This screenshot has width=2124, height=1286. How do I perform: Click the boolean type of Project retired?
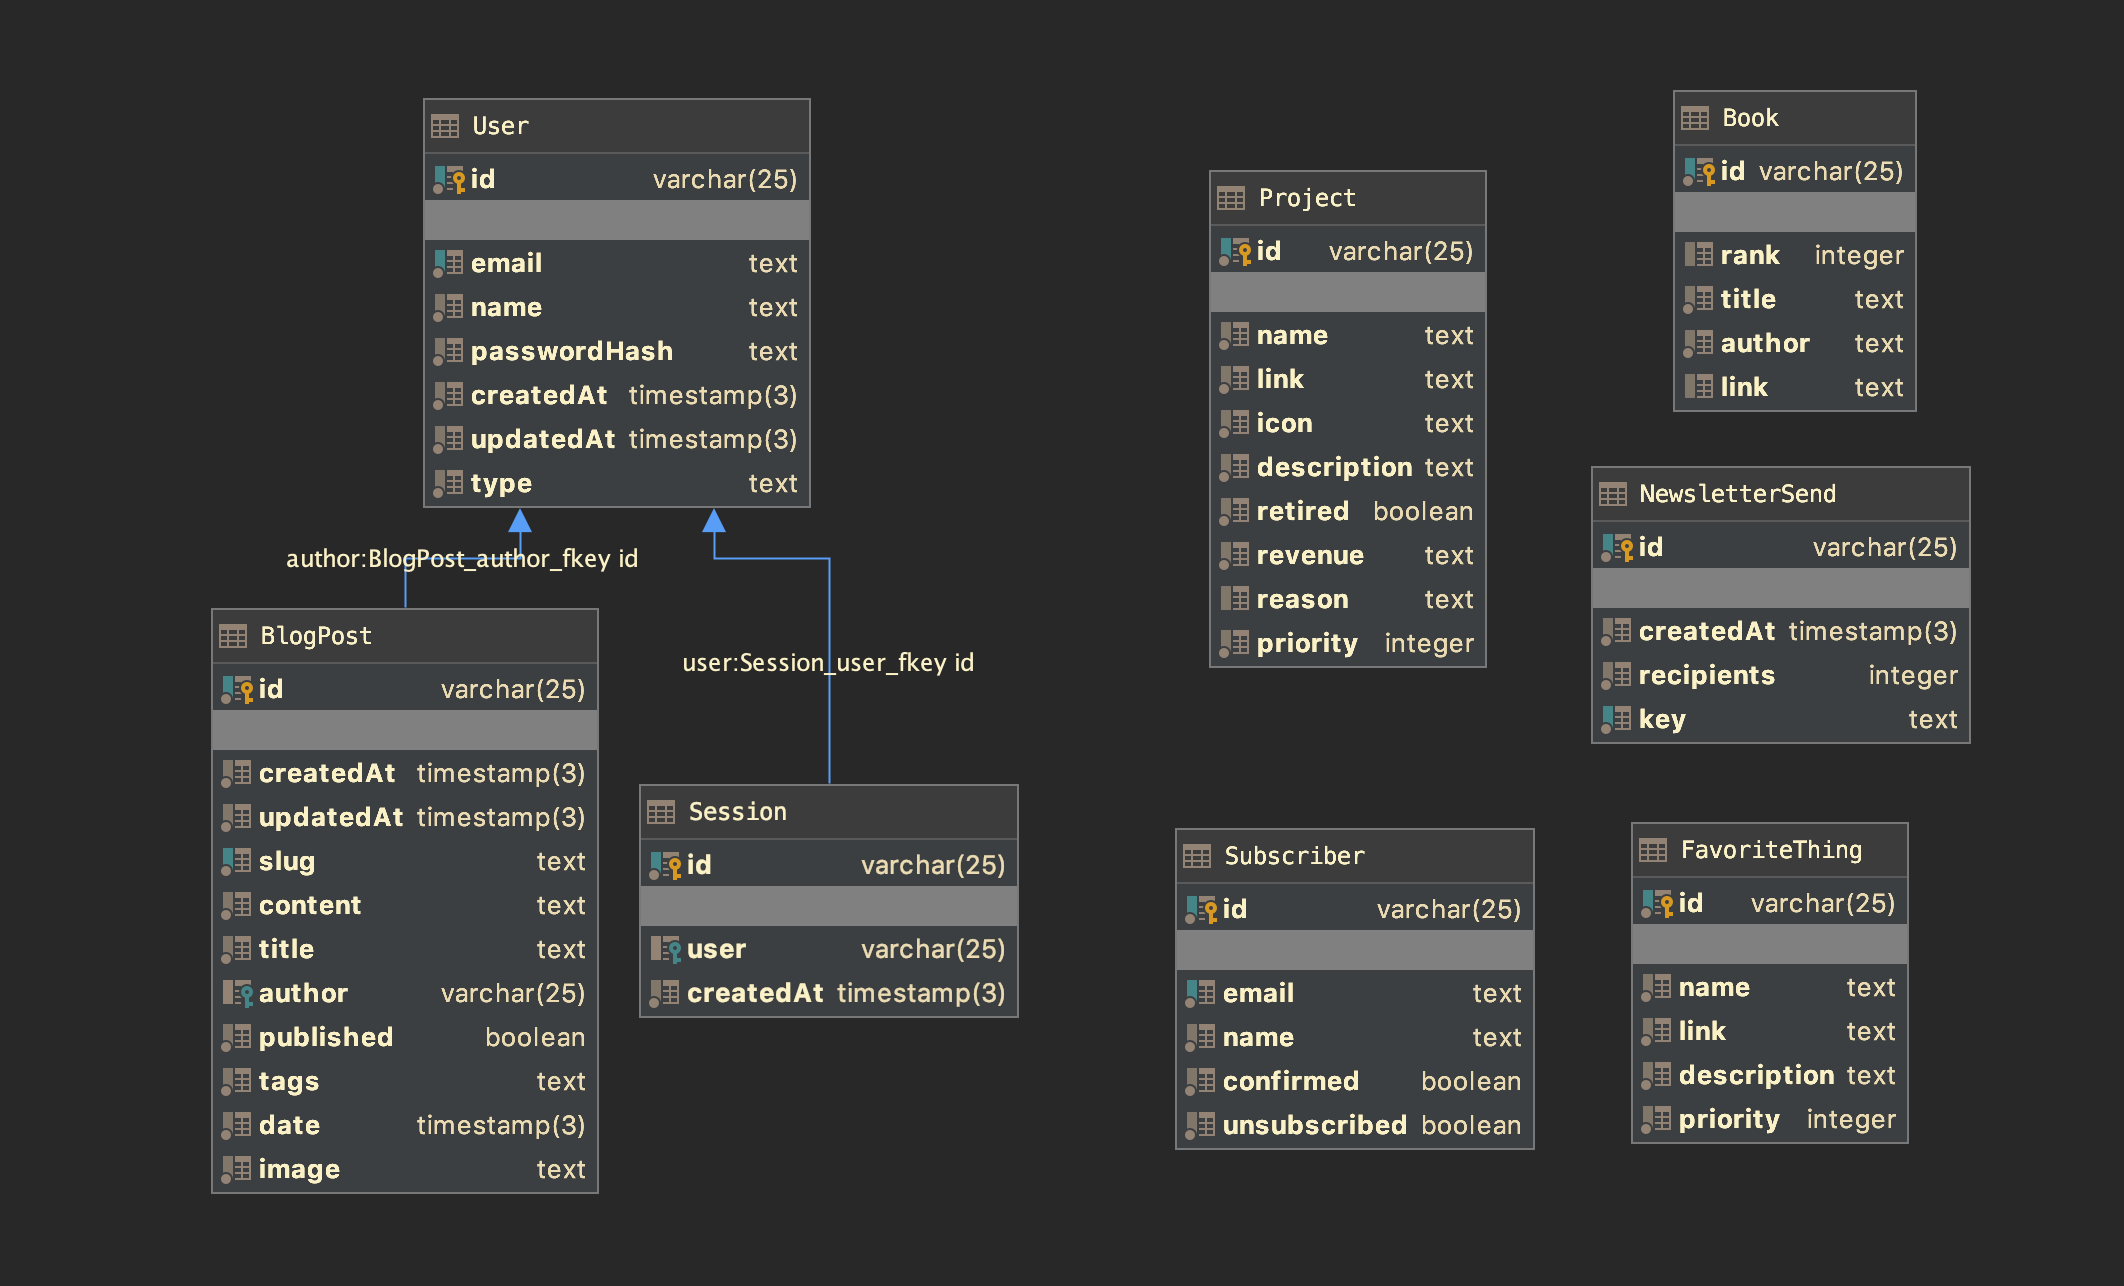coord(1423,512)
